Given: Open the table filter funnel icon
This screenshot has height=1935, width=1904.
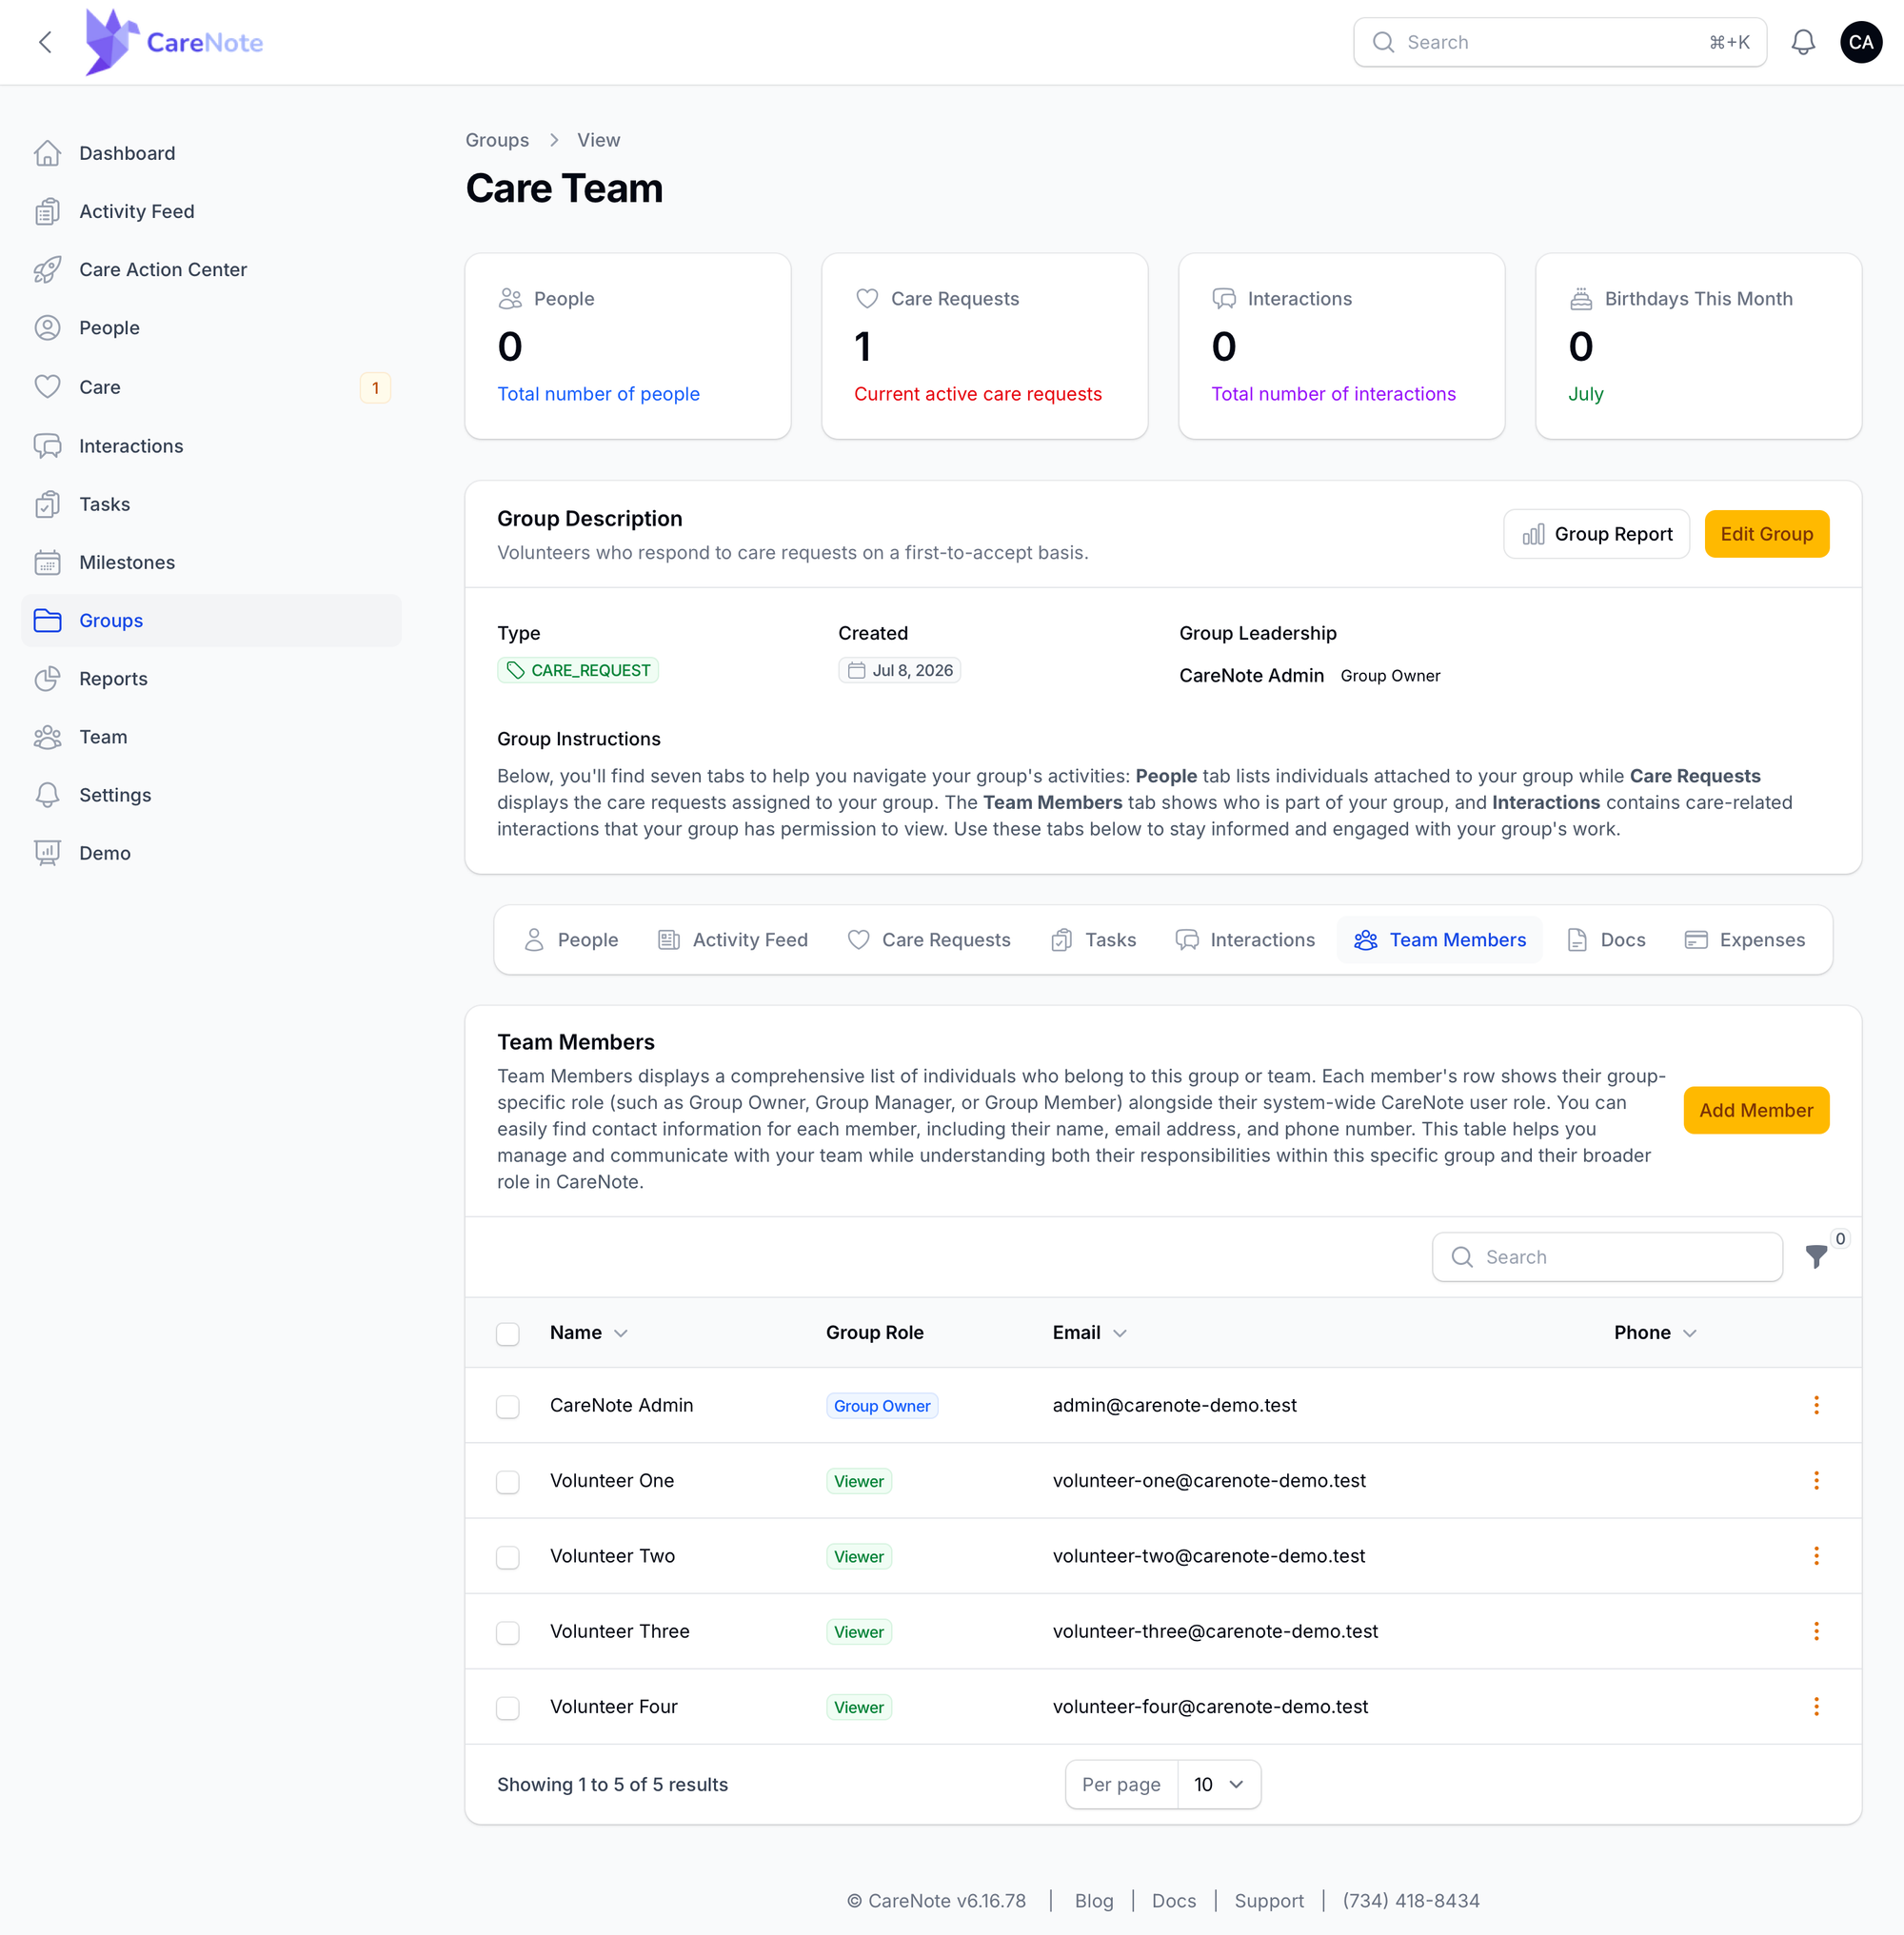Looking at the screenshot, I should 1817,1257.
